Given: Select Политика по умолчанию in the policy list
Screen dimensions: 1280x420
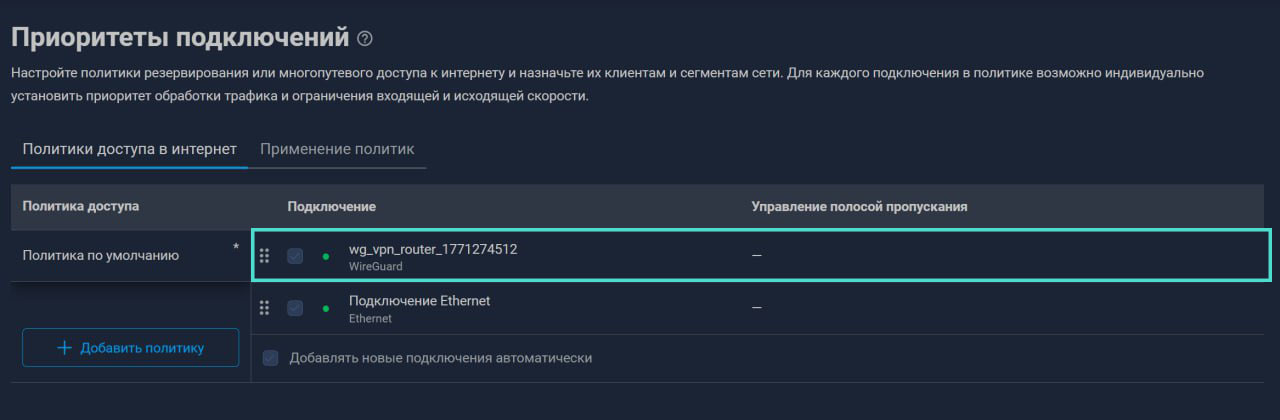Looking at the screenshot, I should point(101,256).
